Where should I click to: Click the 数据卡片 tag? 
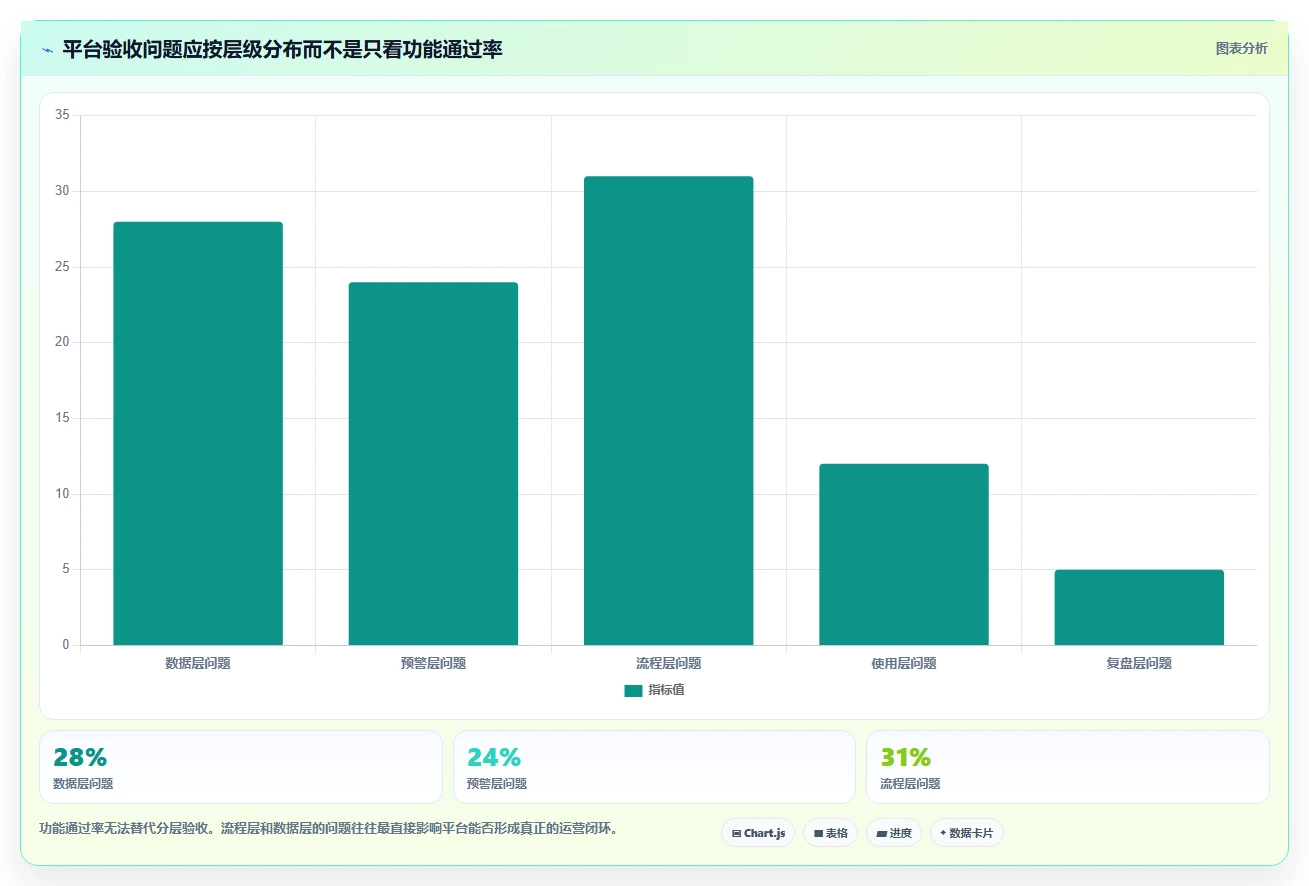click(966, 833)
